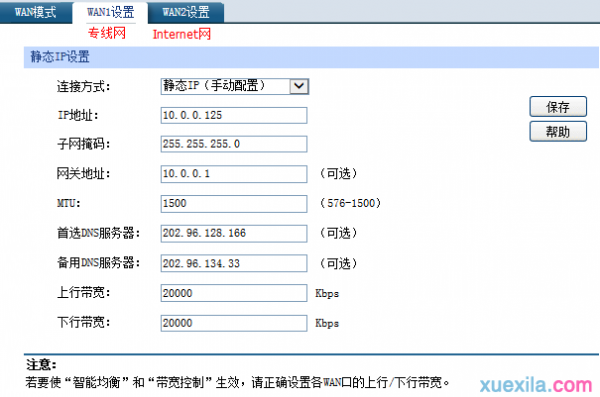Click the 首选DNS服务器 input field
The width and height of the screenshot is (600, 397).
point(234,233)
